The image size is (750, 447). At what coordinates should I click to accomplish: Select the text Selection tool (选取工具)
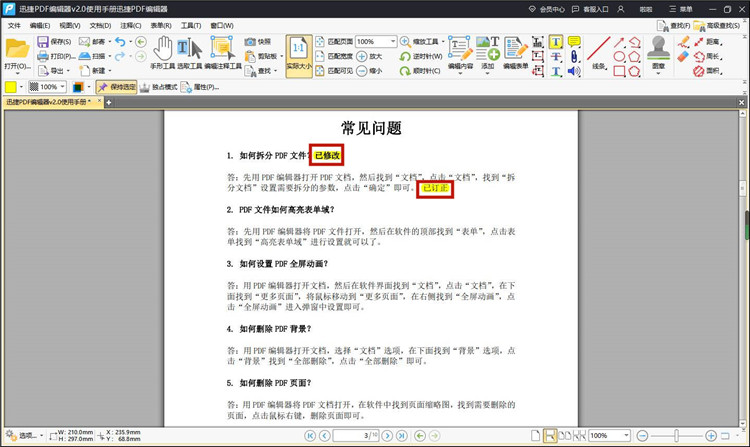[189, 53]
